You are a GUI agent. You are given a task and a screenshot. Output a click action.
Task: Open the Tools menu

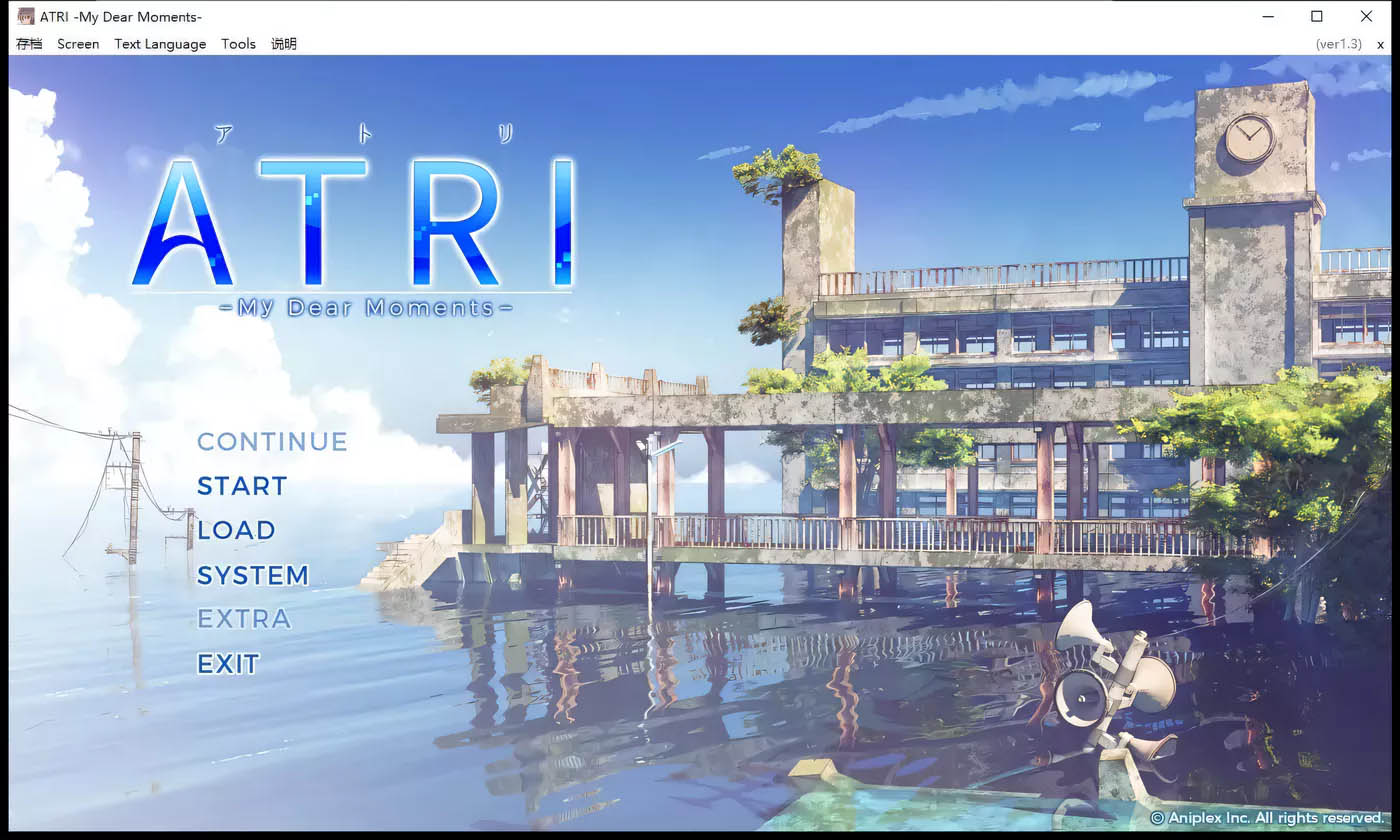(238, 44)
